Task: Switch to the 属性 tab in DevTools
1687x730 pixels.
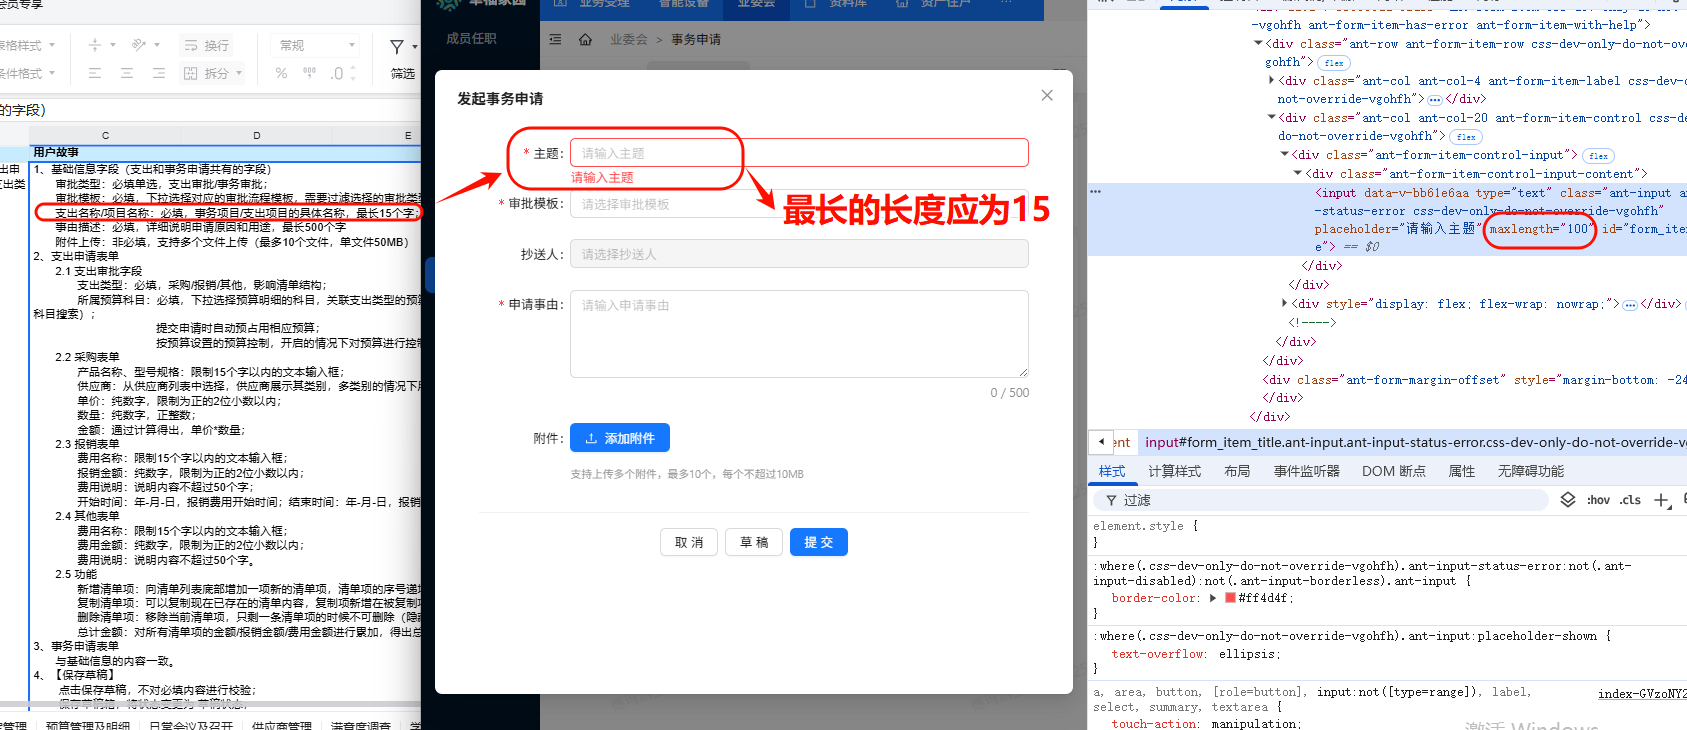Action: pos(1461,471)
